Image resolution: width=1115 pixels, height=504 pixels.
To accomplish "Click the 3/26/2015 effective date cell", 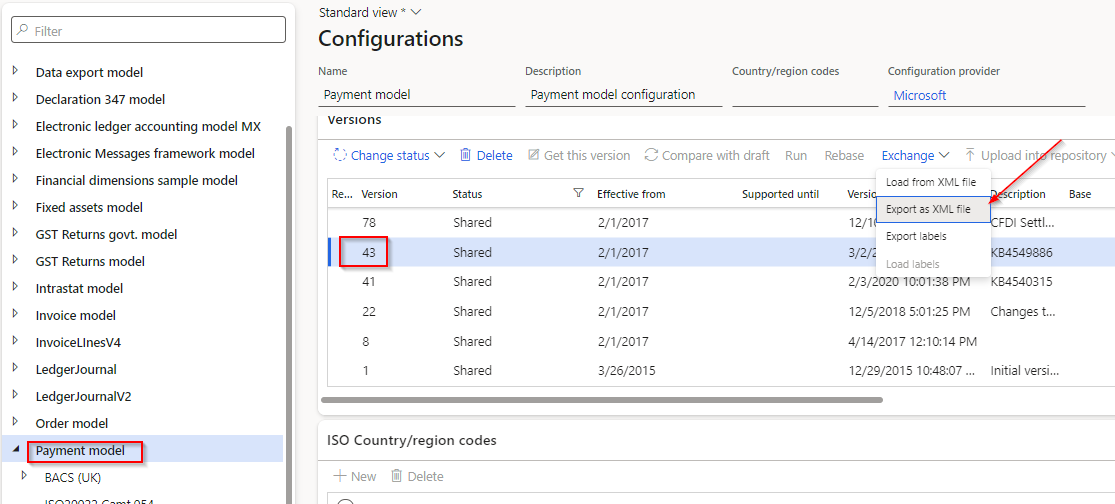I will point(626,370).
